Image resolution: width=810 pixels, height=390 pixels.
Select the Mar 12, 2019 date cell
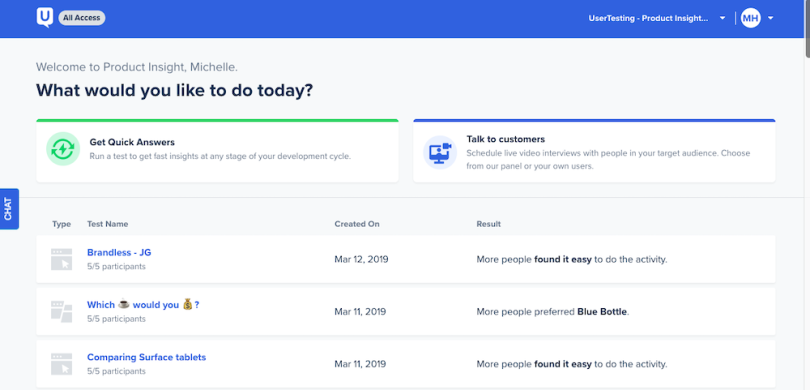(361, 259)
